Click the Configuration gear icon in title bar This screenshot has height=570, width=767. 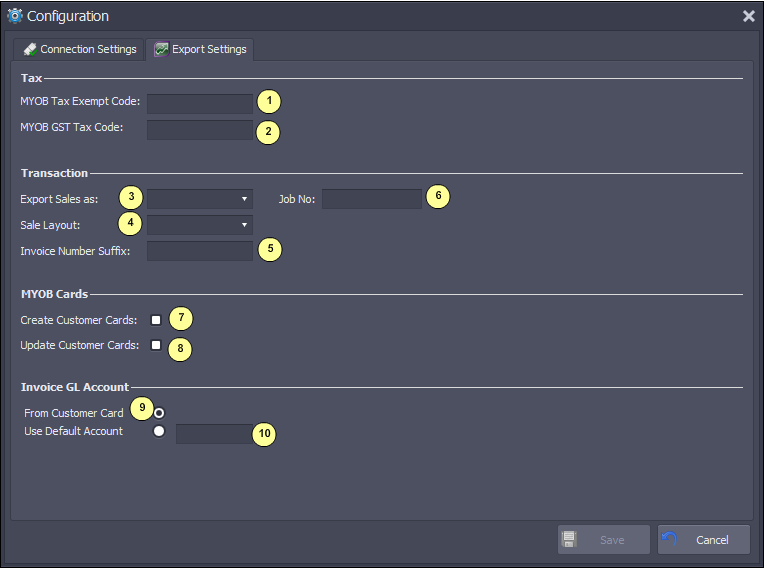coord(15,16)
